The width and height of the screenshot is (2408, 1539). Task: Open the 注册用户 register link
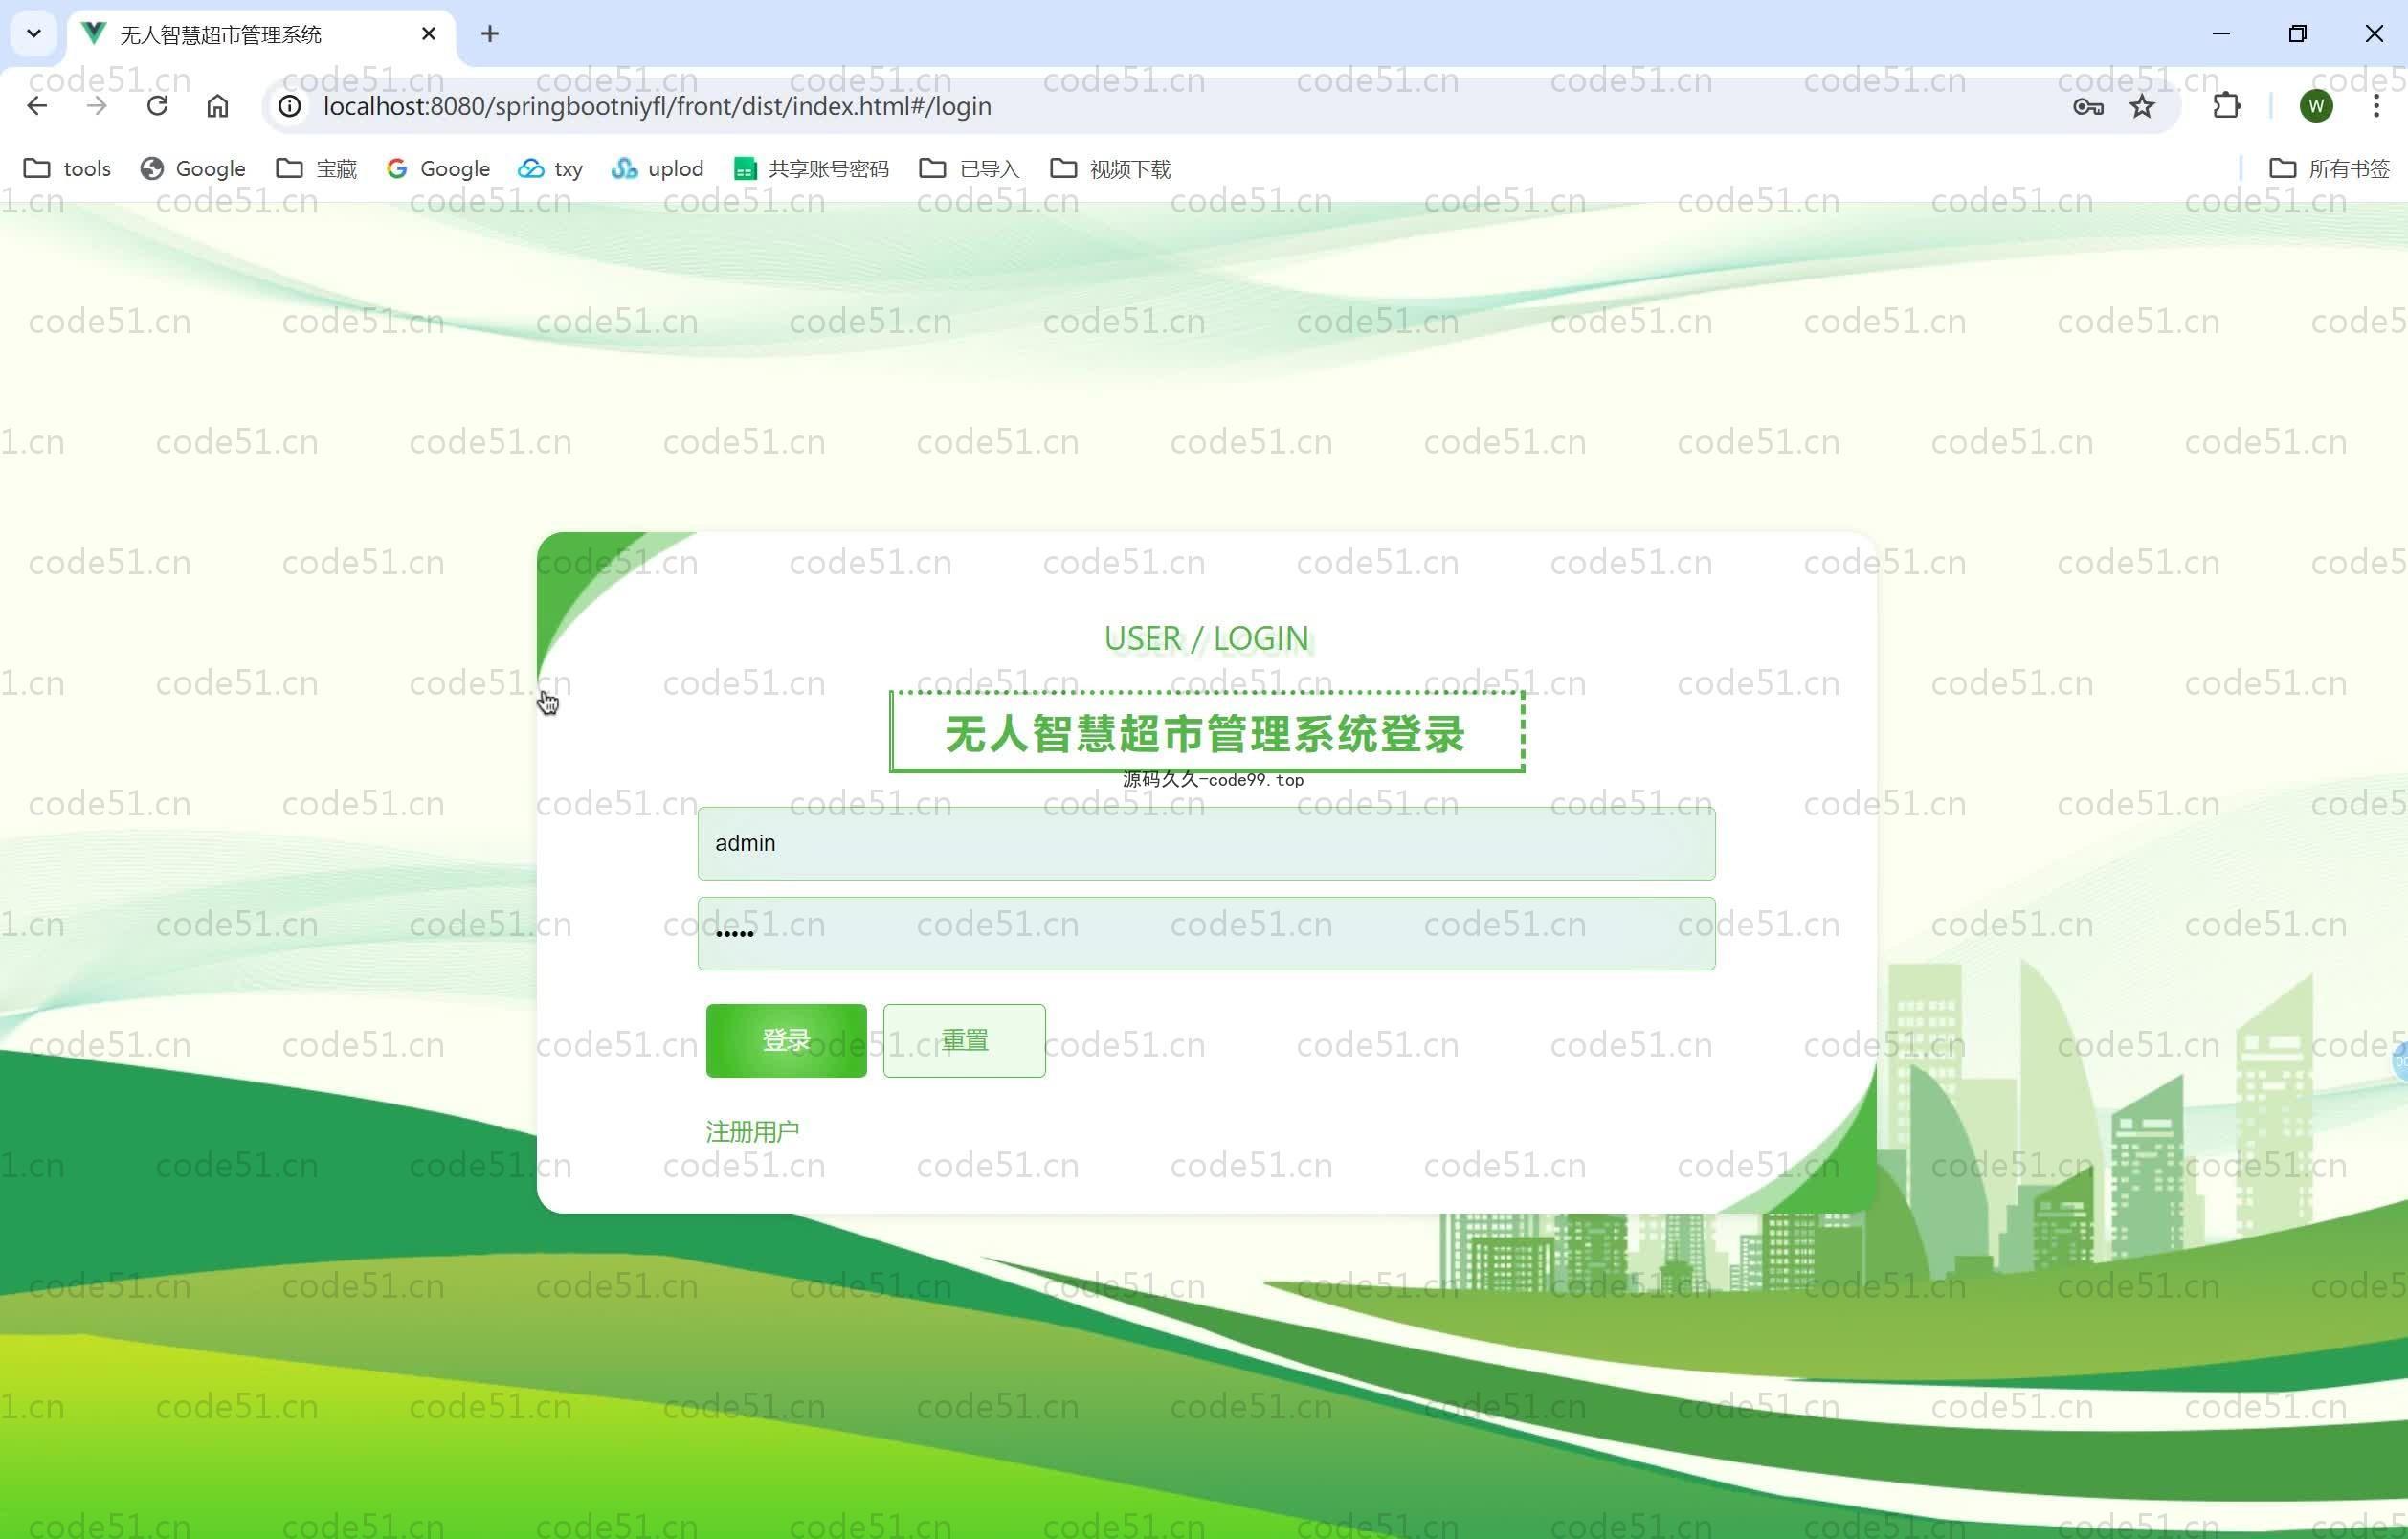[x=752, y=1131]
